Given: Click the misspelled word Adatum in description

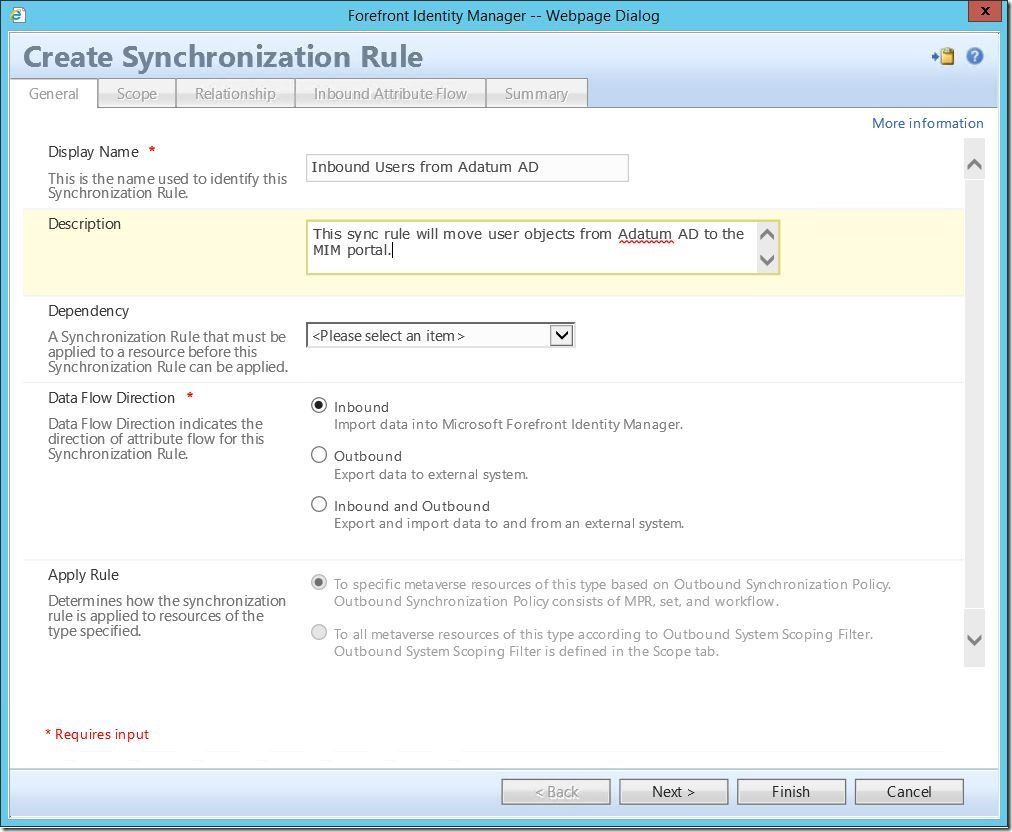Looking at the screenshot, I should (x=645, y=234).
